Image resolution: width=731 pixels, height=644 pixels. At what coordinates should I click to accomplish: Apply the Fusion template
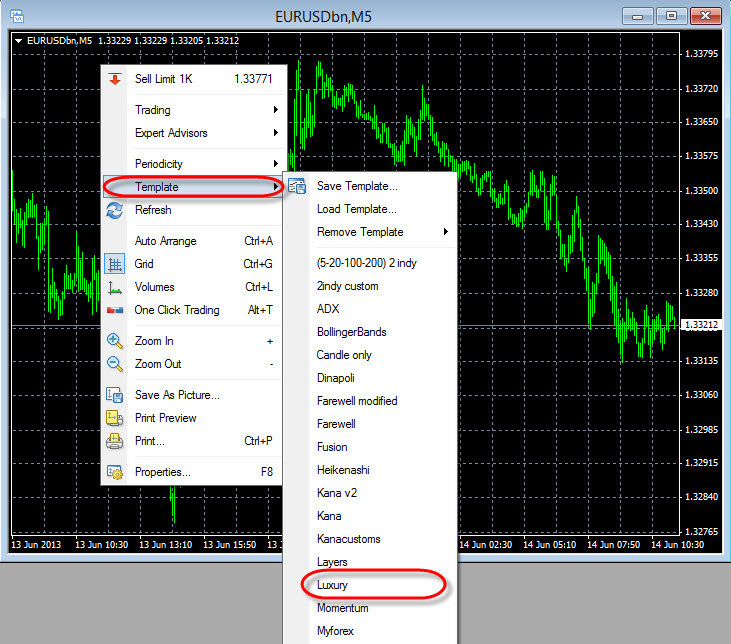pyautogui.click(x=370, y=447)
